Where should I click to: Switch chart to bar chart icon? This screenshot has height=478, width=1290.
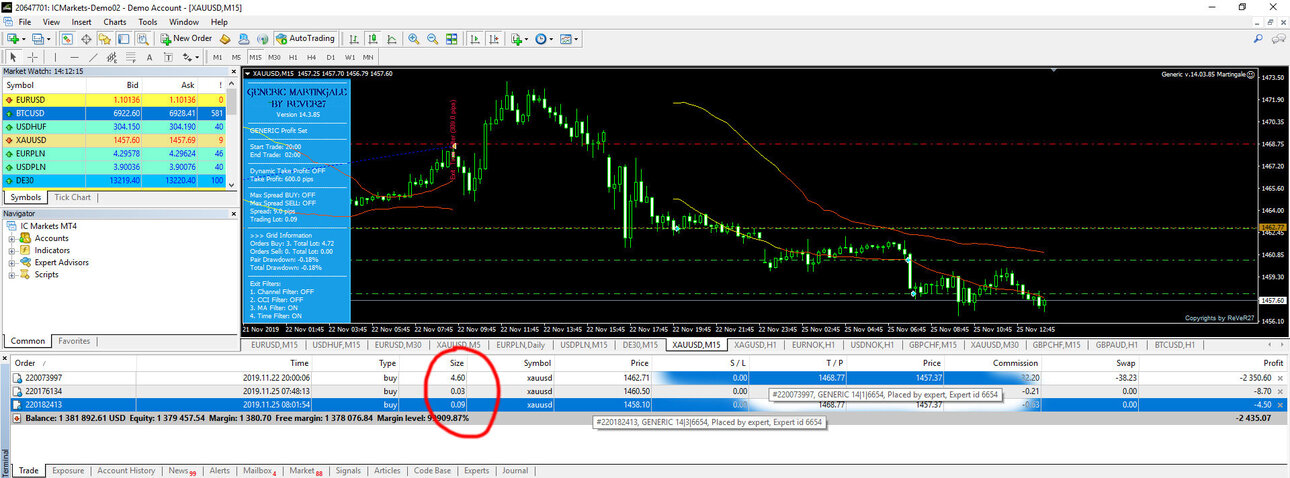(354, 38)
